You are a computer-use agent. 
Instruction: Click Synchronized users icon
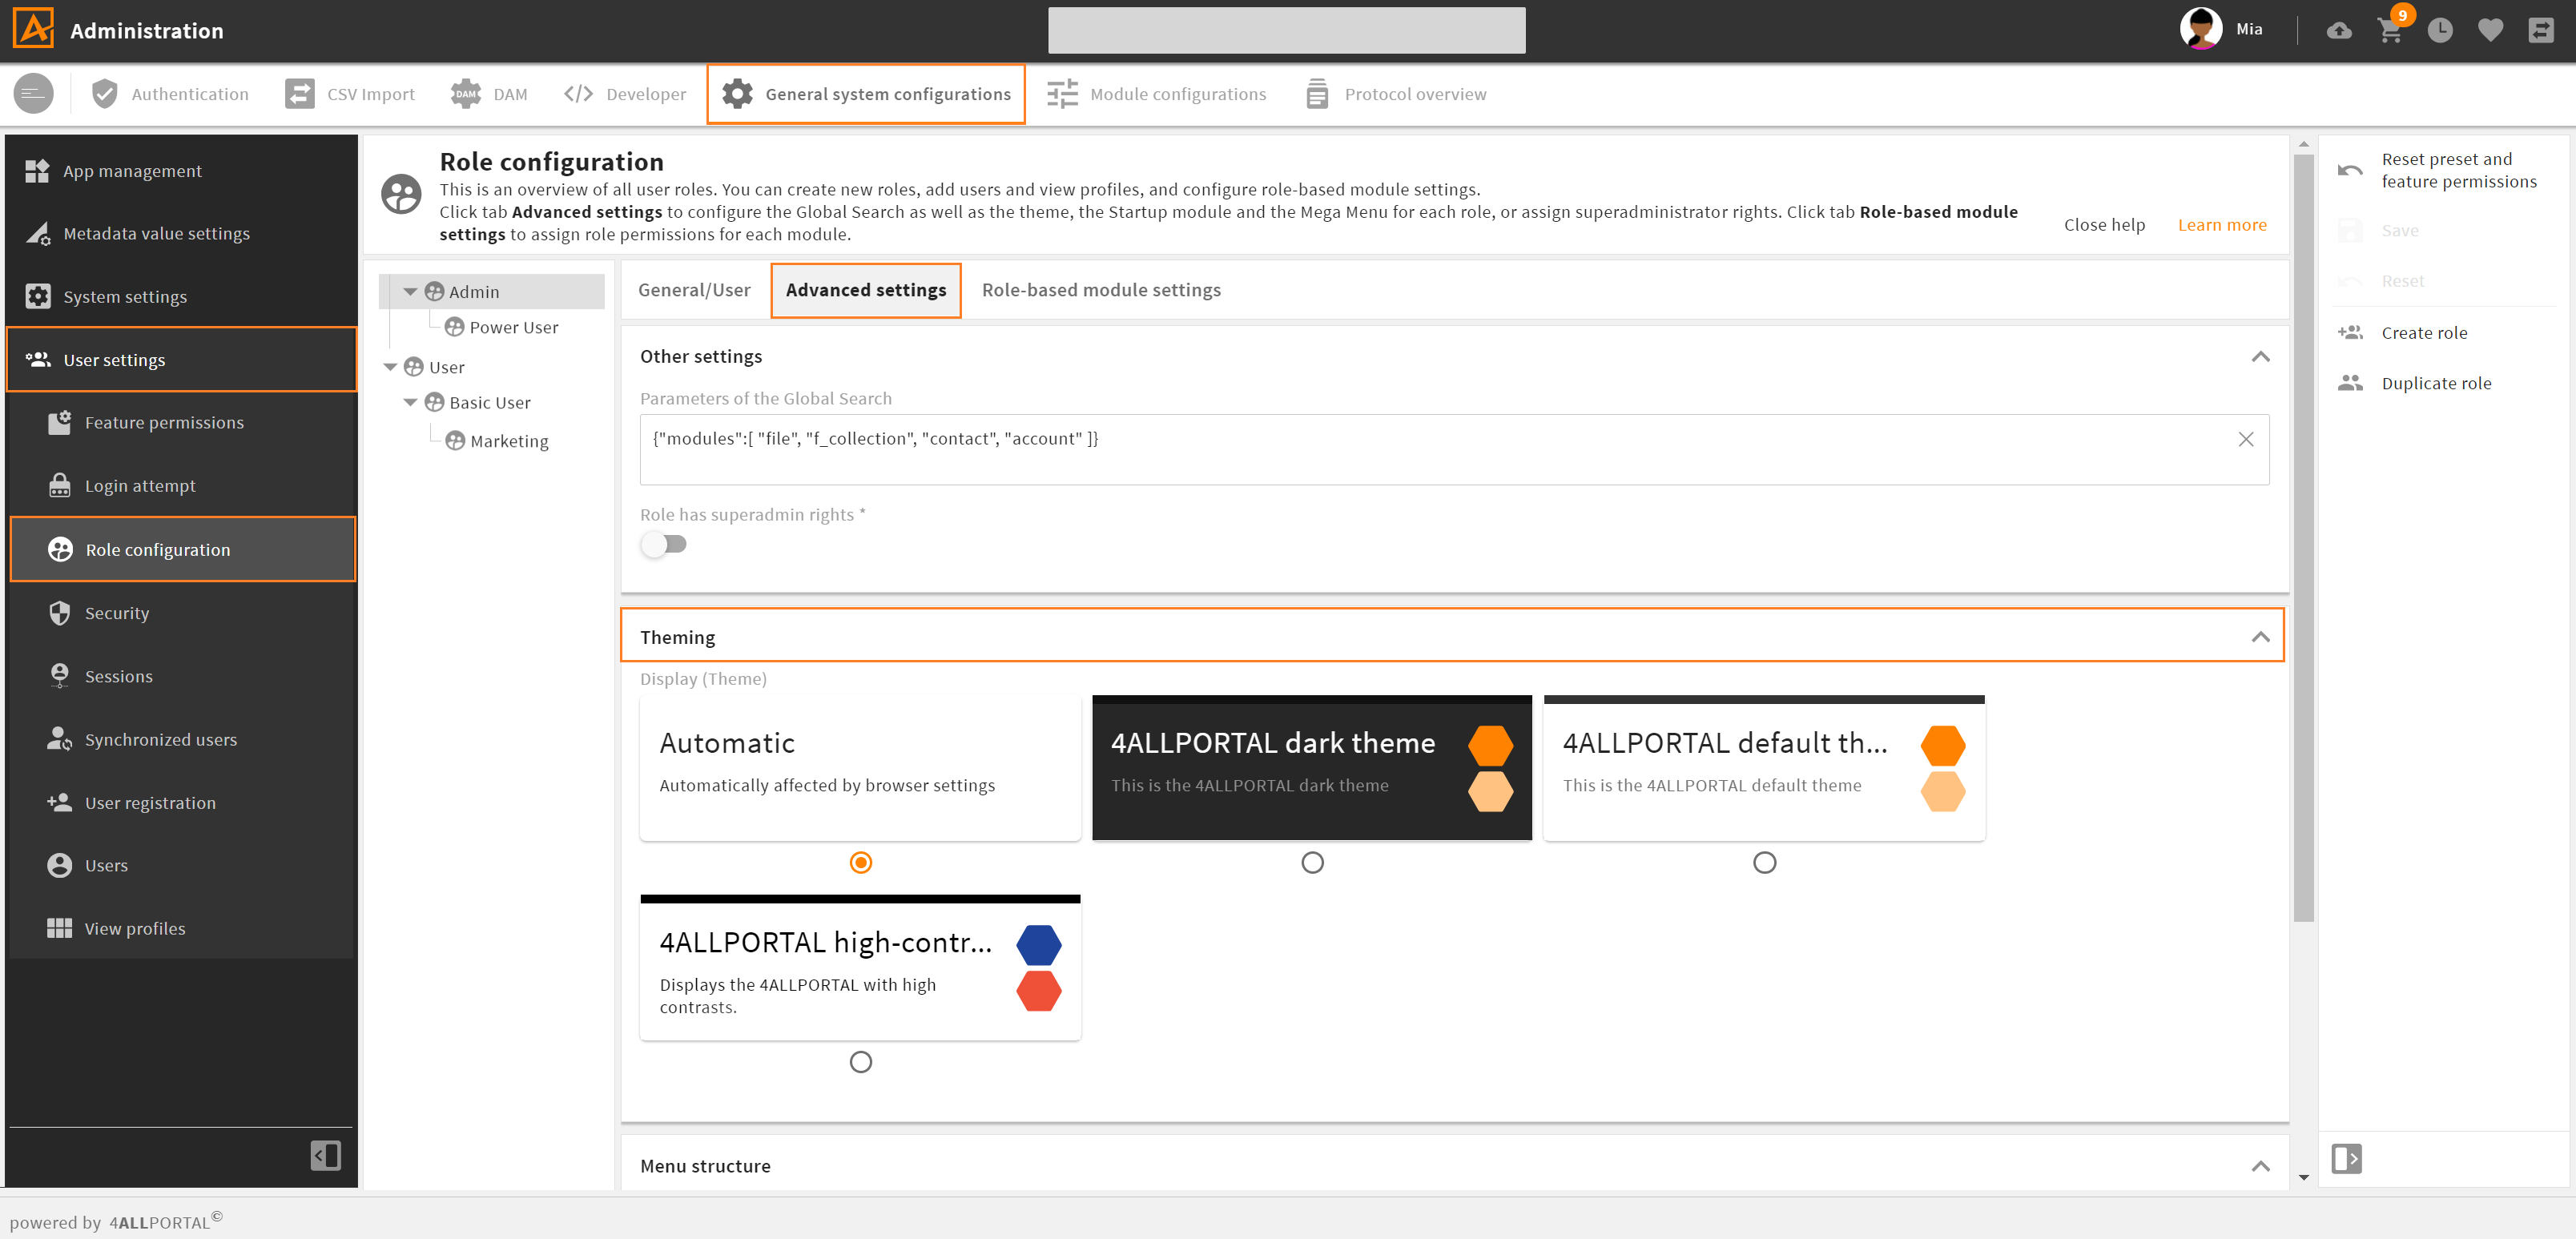click(59, 739)
